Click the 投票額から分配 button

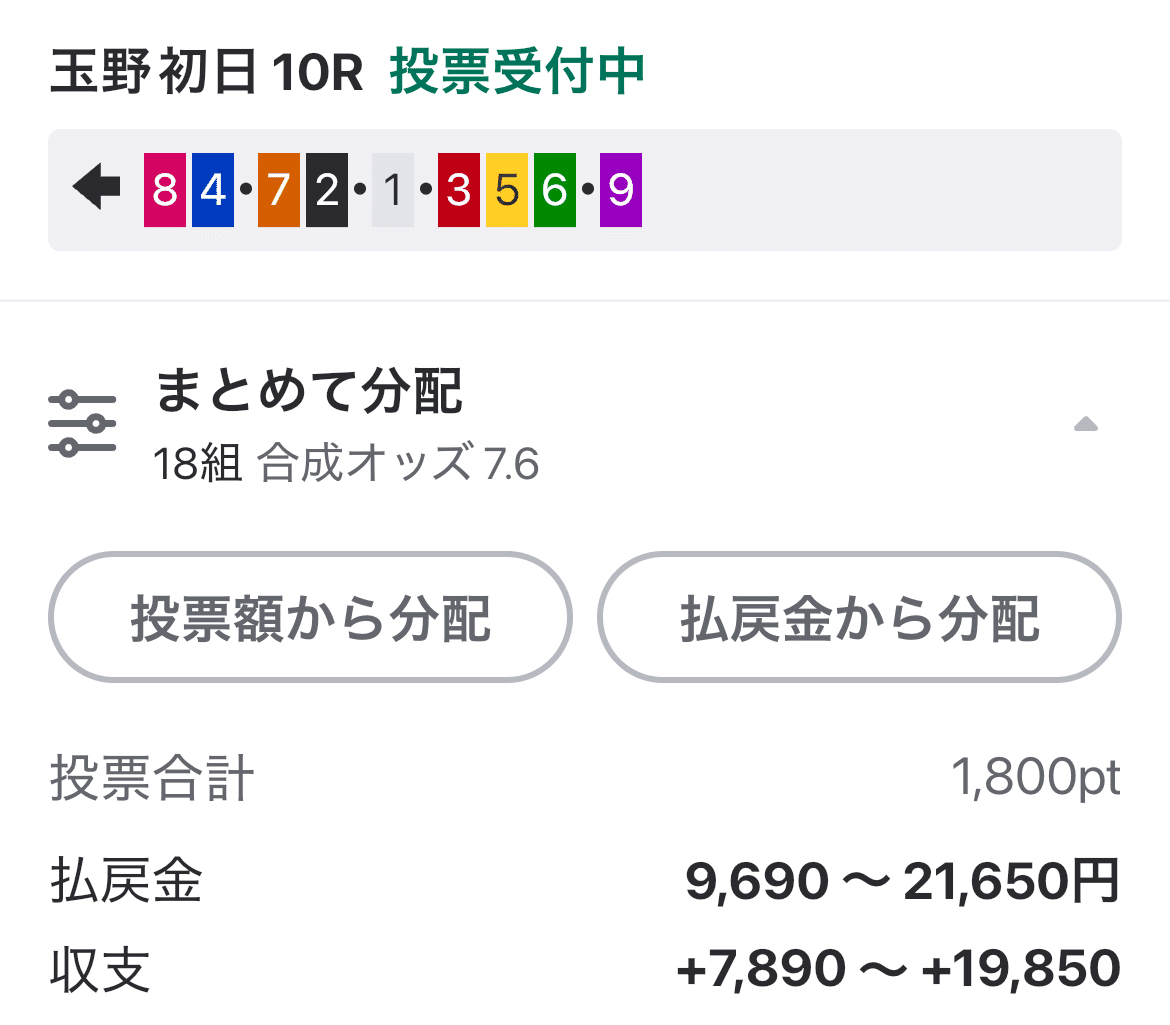tap(311, 618)
